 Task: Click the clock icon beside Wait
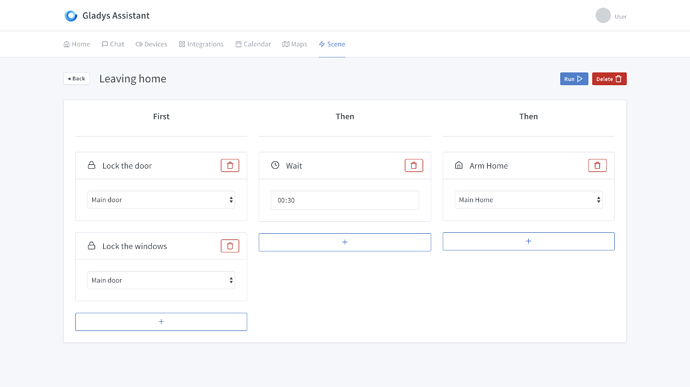point(275,165)
